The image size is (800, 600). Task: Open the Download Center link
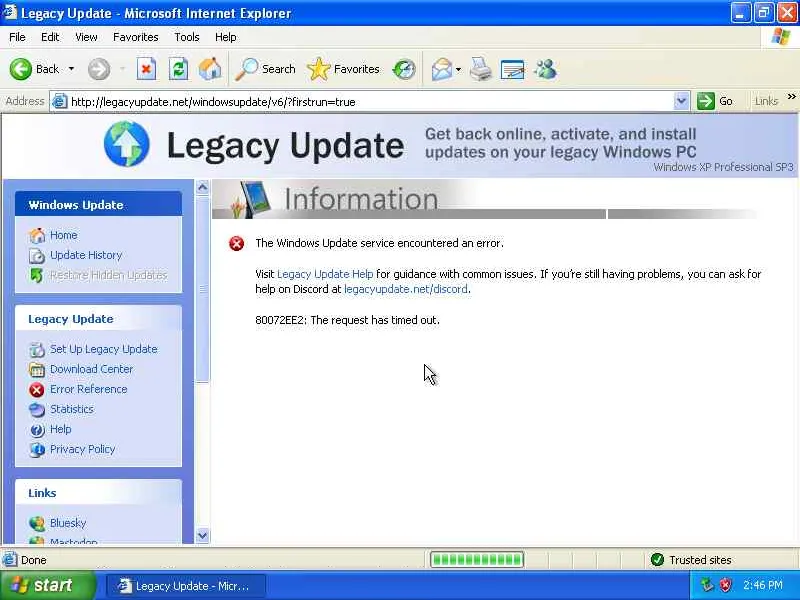coord(91,369)
